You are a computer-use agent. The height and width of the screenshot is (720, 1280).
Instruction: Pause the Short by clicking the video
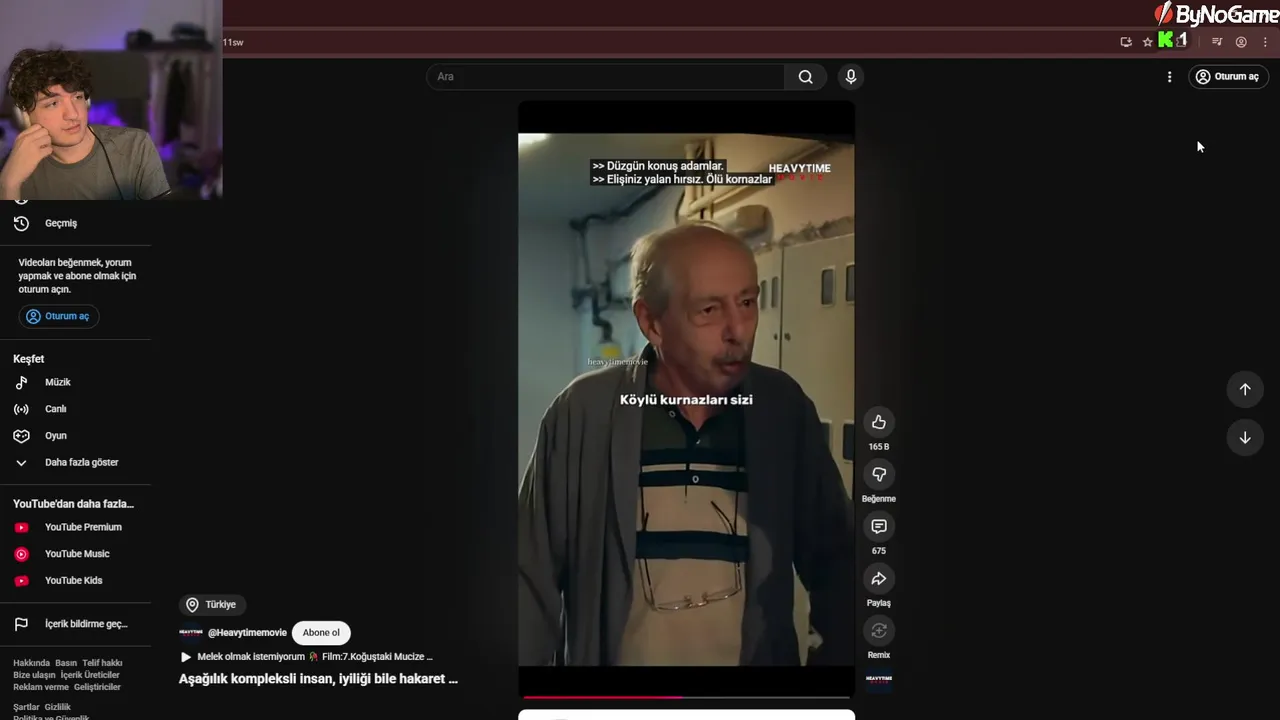pos(686,399)
